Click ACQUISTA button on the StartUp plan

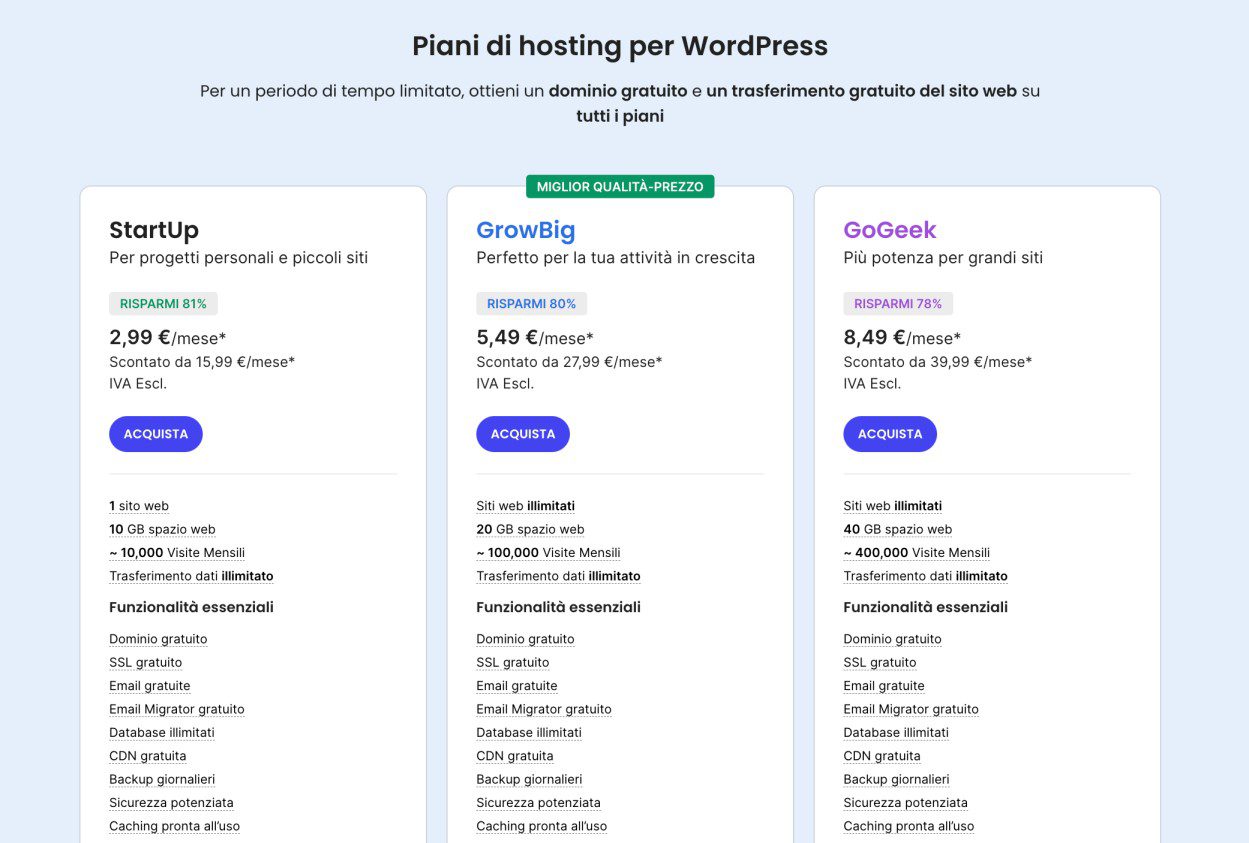click(x=155, y=433)
